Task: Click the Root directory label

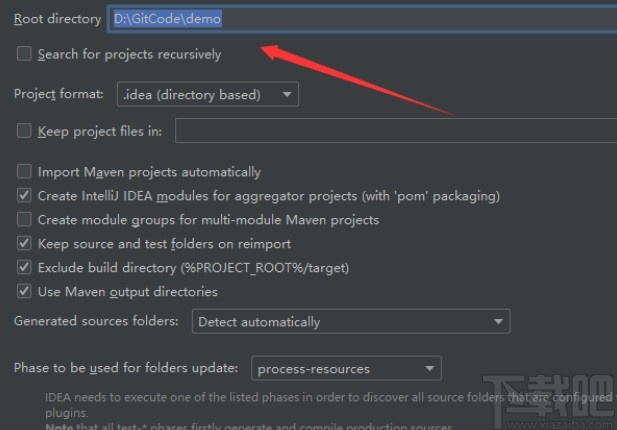Action: click(57, 19)
